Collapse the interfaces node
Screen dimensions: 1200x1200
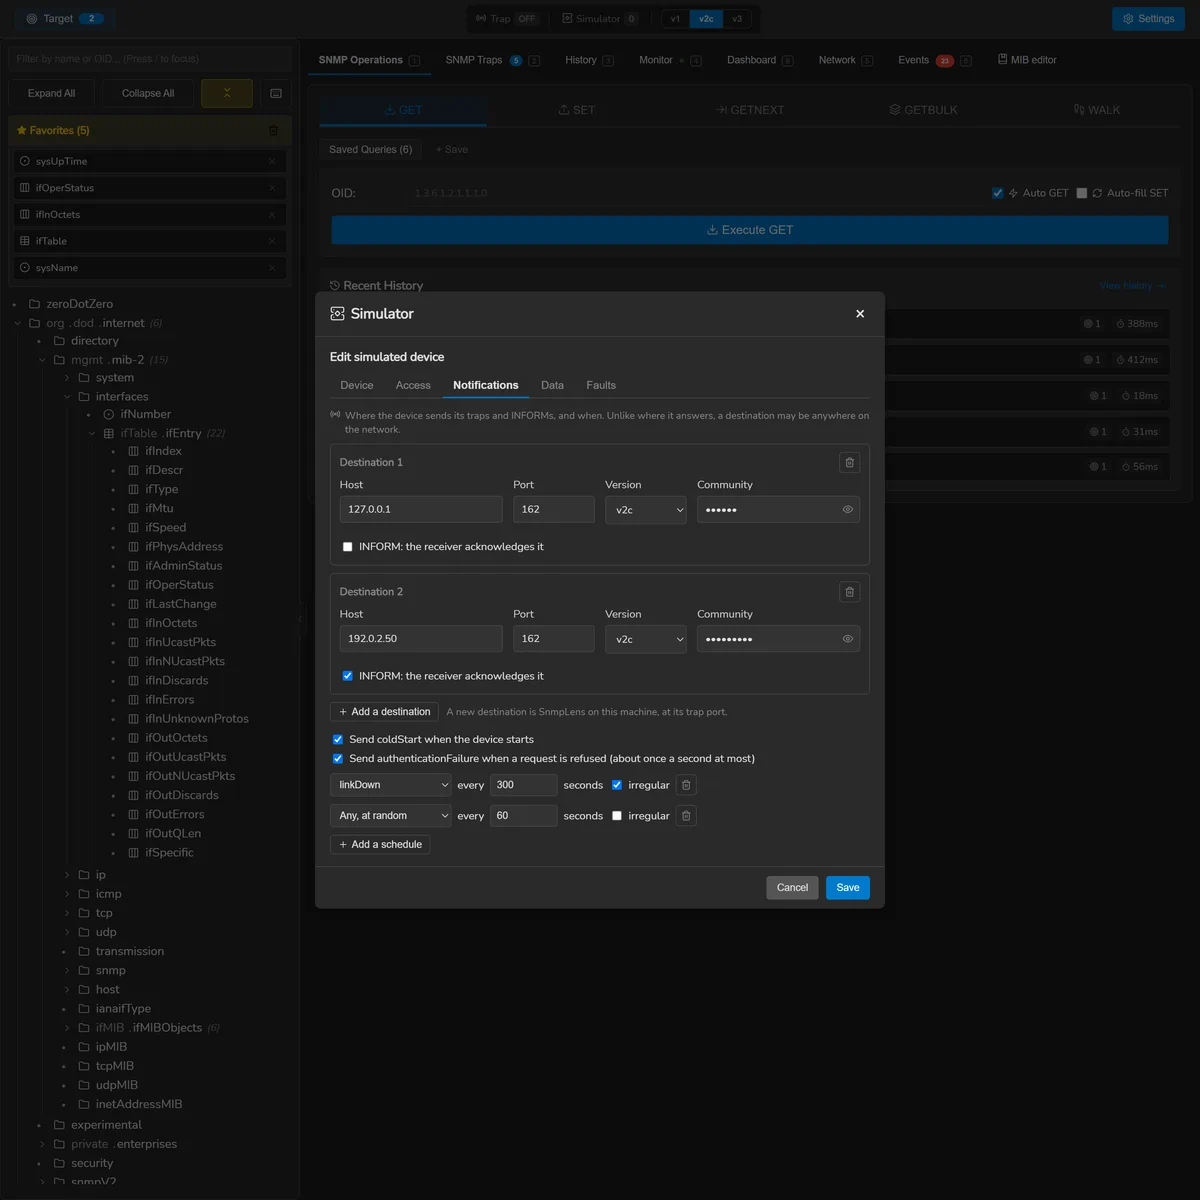pos(67,397)
